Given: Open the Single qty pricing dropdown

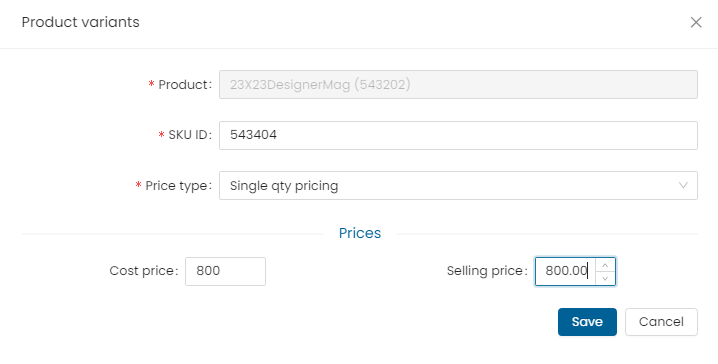Looking at the screenshot, I should pos(458,185).
